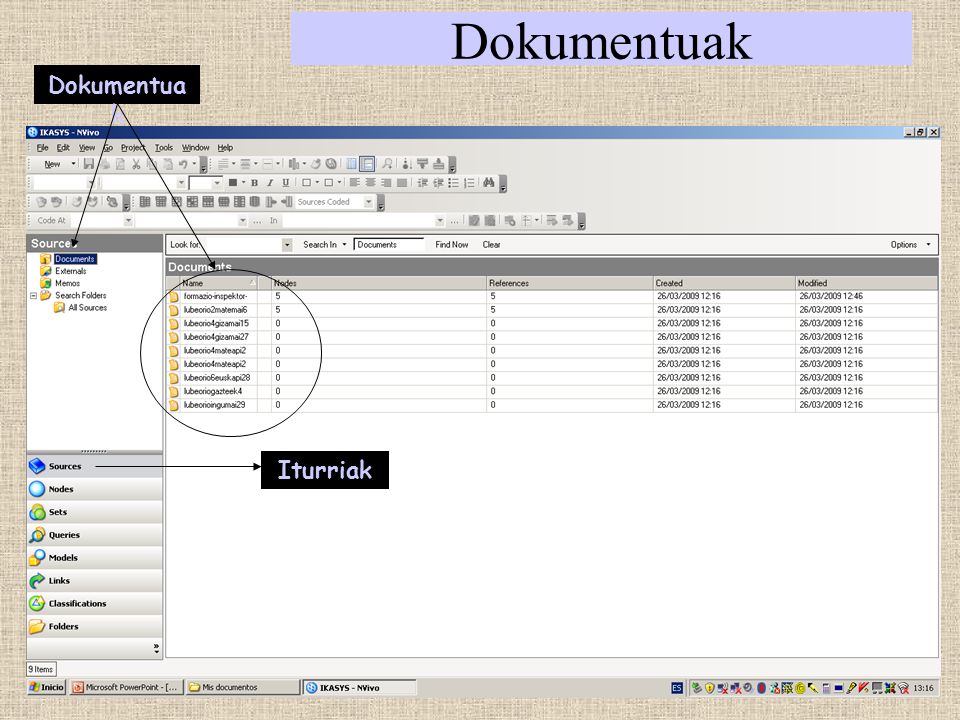Select Externals in Sources tree

coord(70,271)
